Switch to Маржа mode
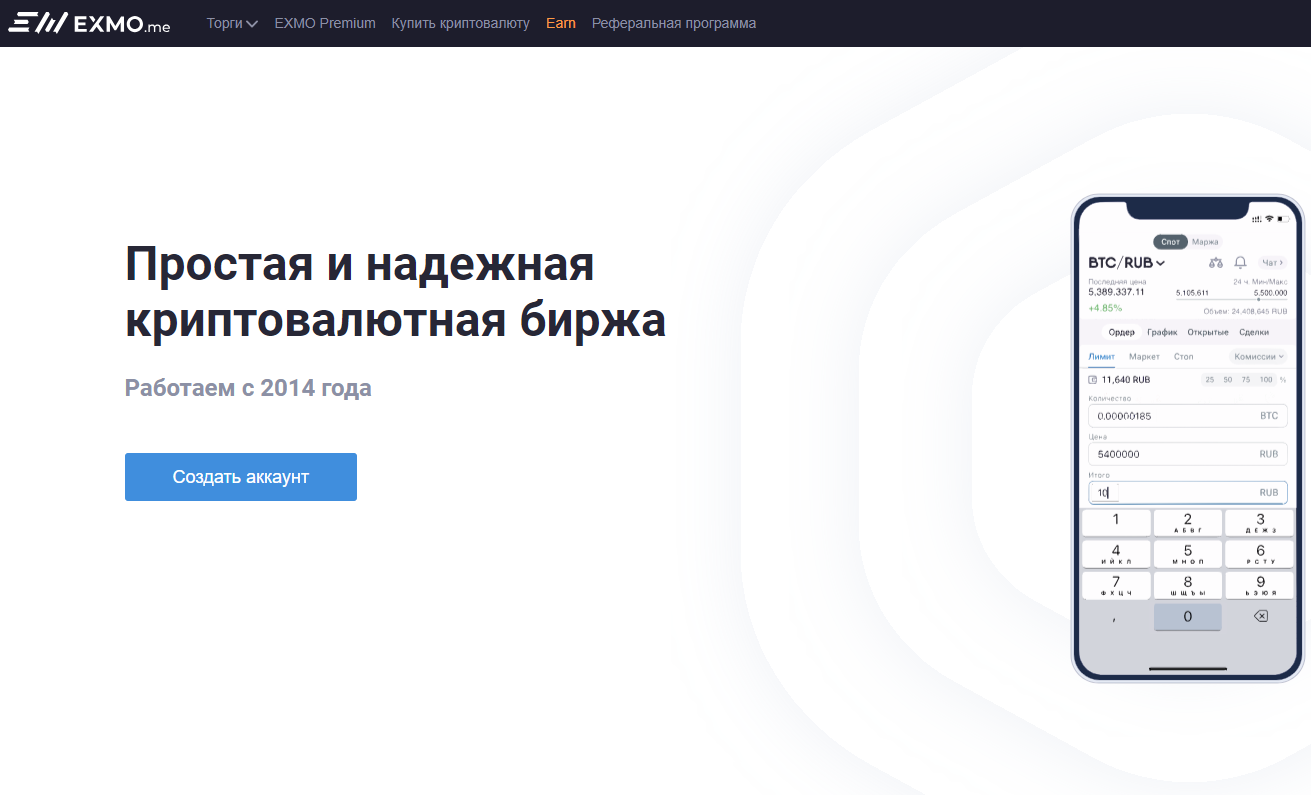Image resolution: width=1311 pixels, height=795 pixels. tap(1205, 242)
